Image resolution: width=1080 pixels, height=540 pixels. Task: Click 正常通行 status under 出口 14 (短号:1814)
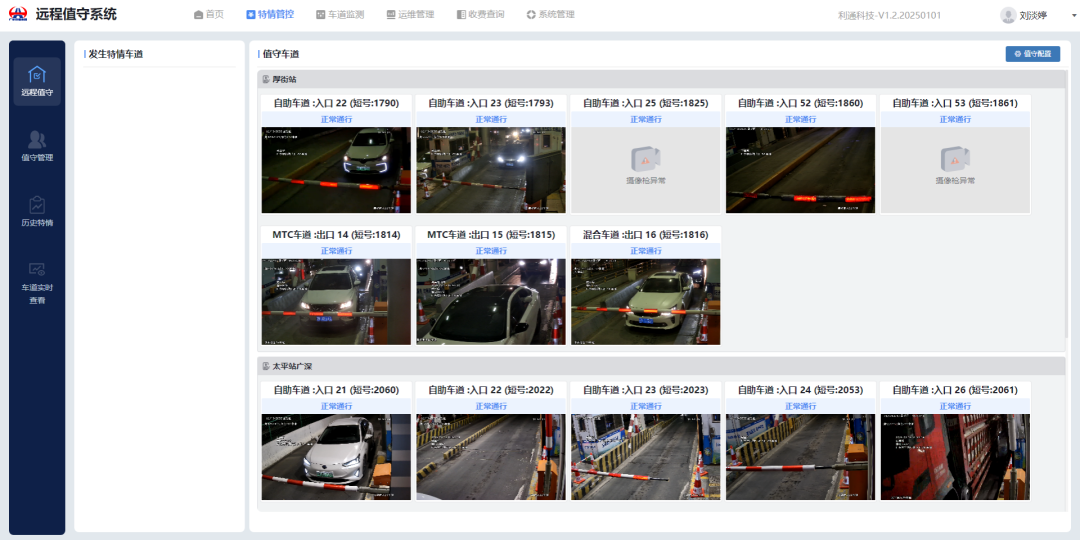pyautogui.click(x=336, y=251)
